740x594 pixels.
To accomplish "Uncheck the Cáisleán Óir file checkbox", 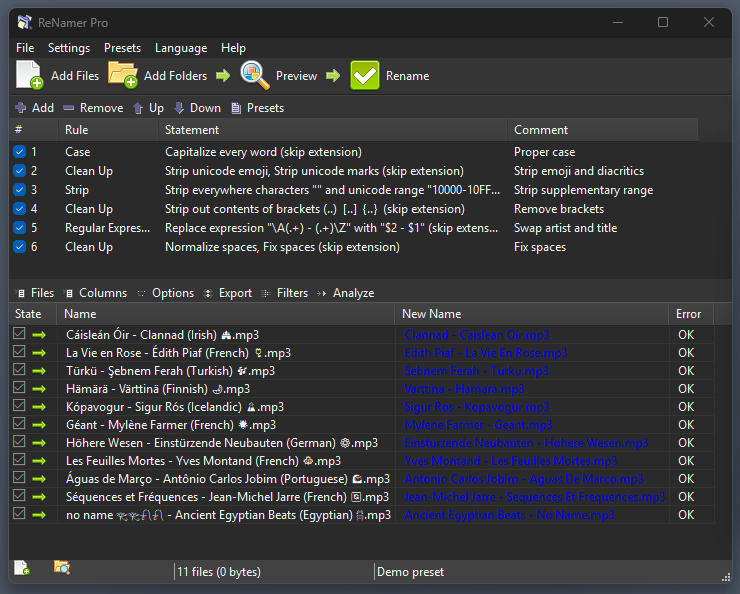I will pyautogui.click(x=19, y=334).
